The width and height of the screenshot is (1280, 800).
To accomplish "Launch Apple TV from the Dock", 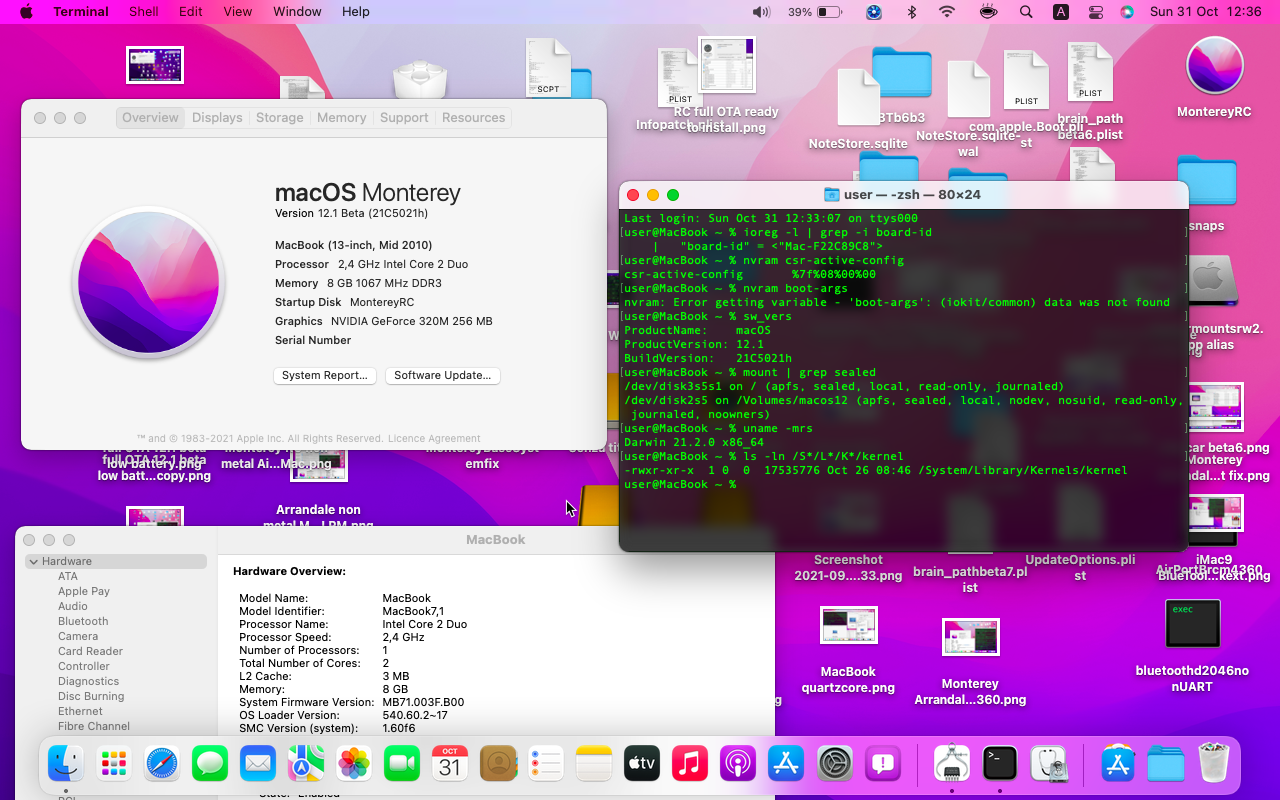I will coord(642,764).
